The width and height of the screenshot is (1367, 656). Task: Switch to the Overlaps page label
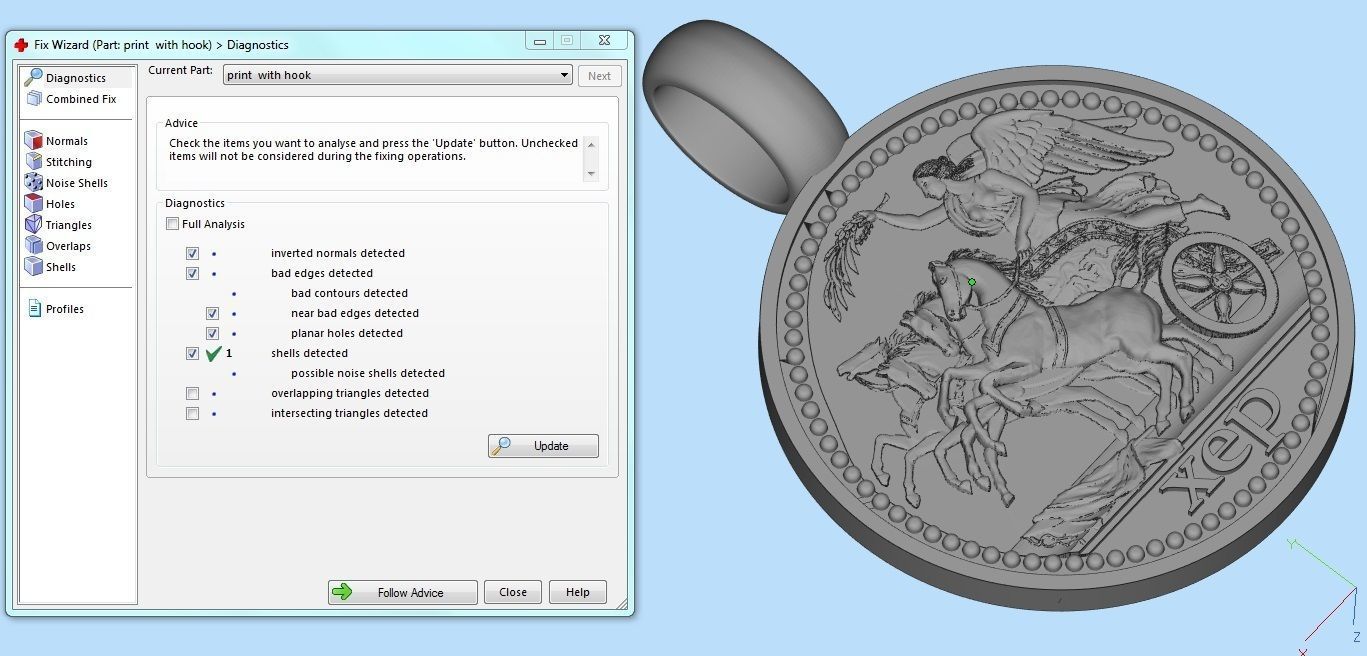[69, 246]
